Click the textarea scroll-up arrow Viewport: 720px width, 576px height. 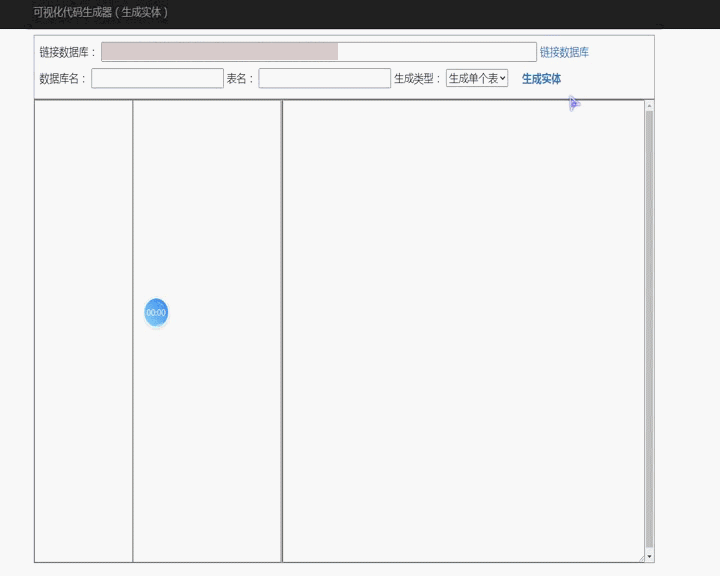(649, 106)
